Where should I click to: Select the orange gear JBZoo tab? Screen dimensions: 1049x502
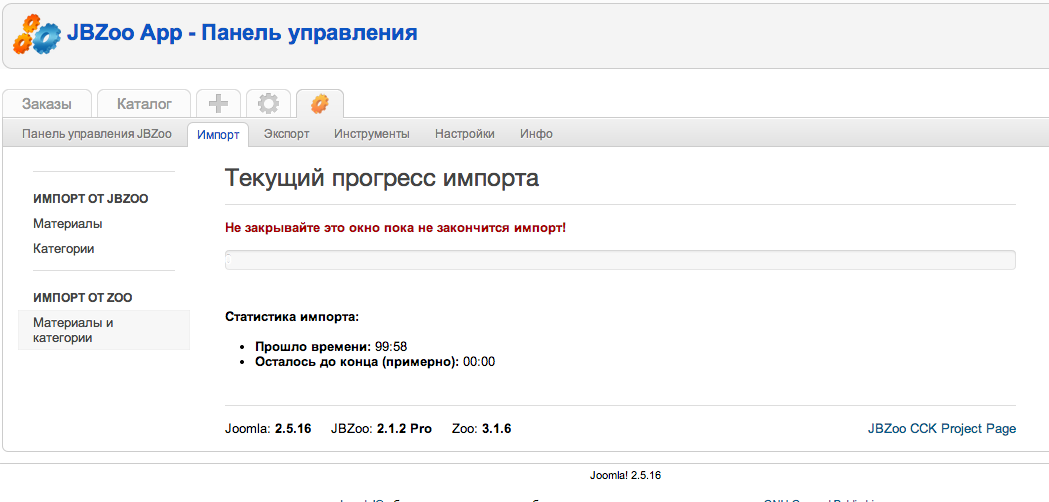coord(319,103)
